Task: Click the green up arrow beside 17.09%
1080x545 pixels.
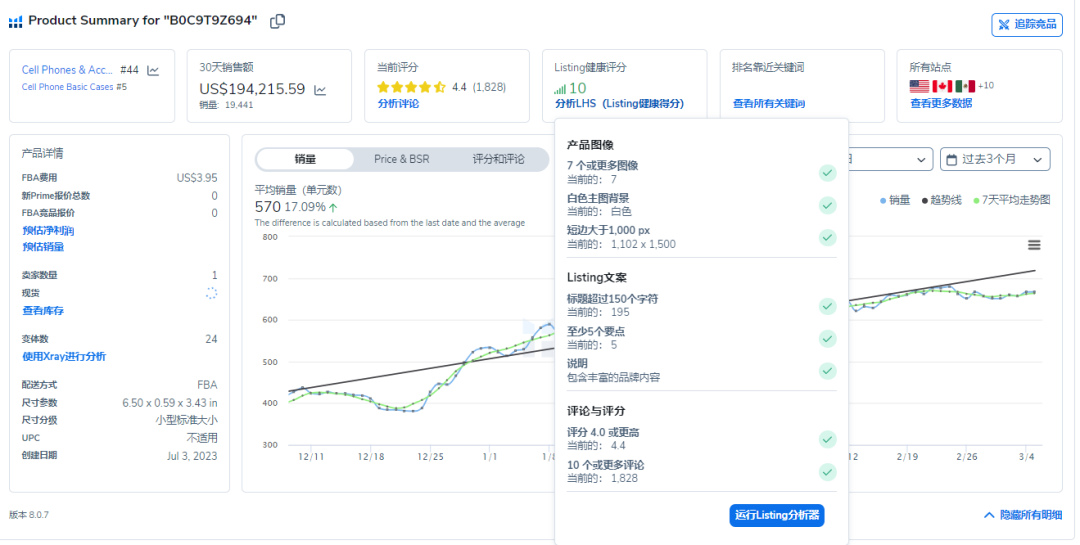Action: (333, 207)
